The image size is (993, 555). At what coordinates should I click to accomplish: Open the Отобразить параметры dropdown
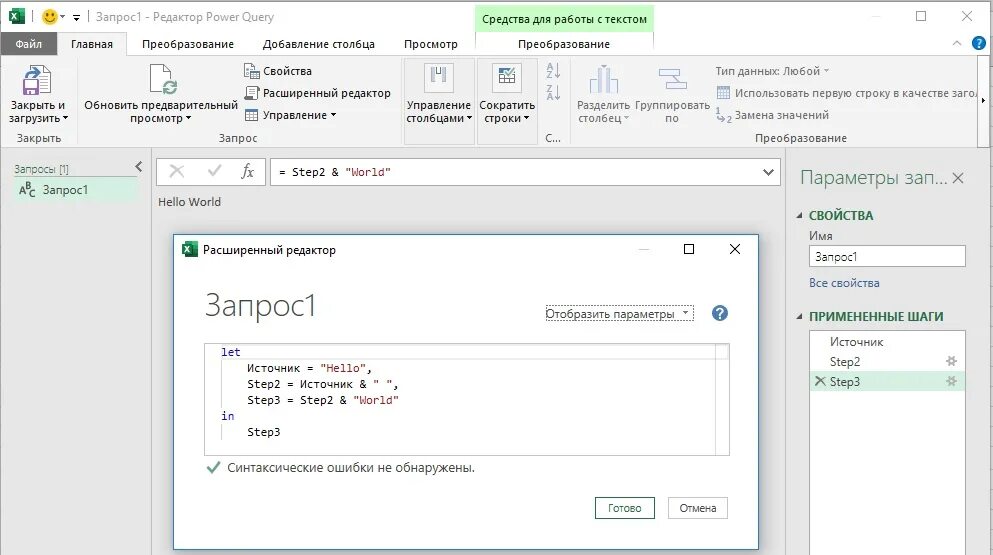(x=619, y=314)
